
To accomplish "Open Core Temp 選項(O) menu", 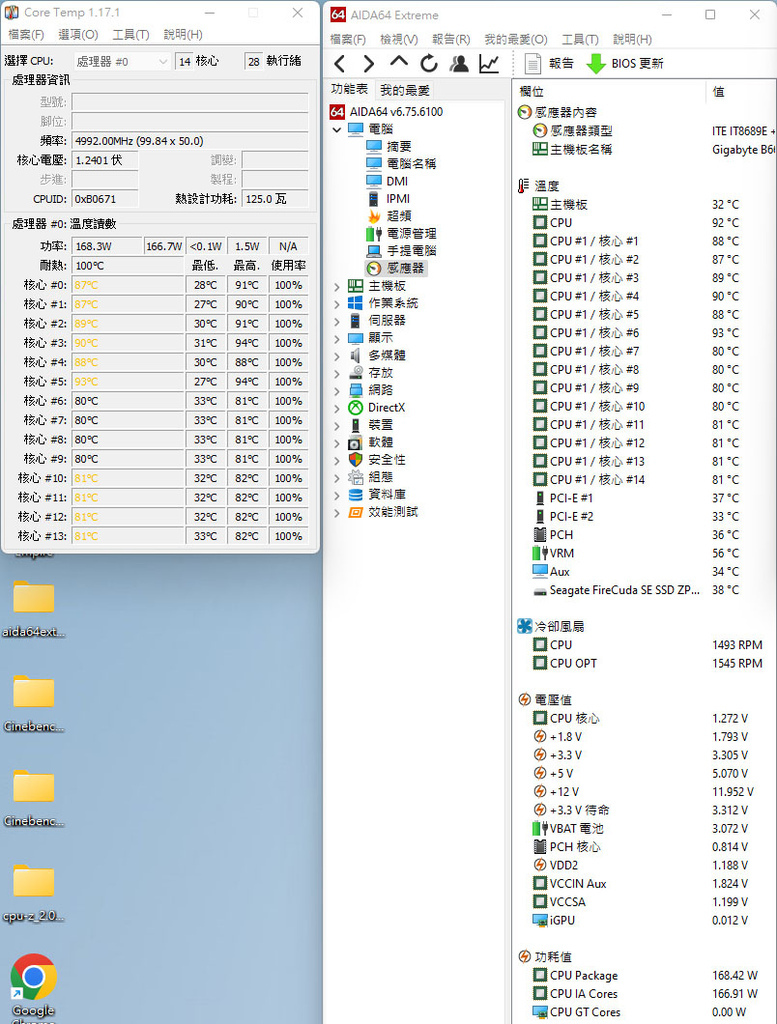I will 78,35.
